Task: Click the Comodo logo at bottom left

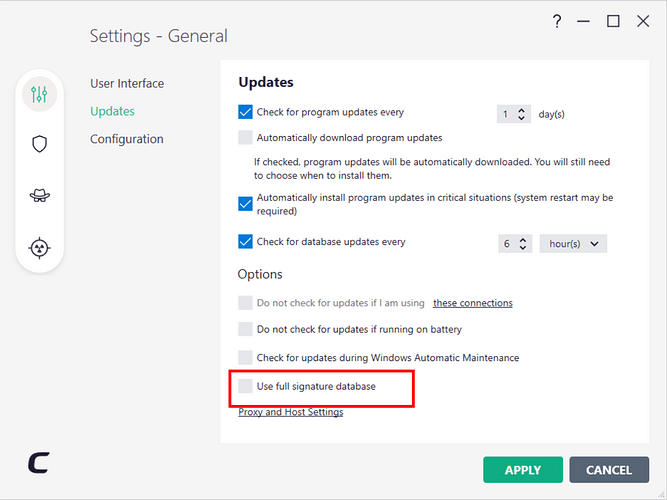Action: [39, 463]
